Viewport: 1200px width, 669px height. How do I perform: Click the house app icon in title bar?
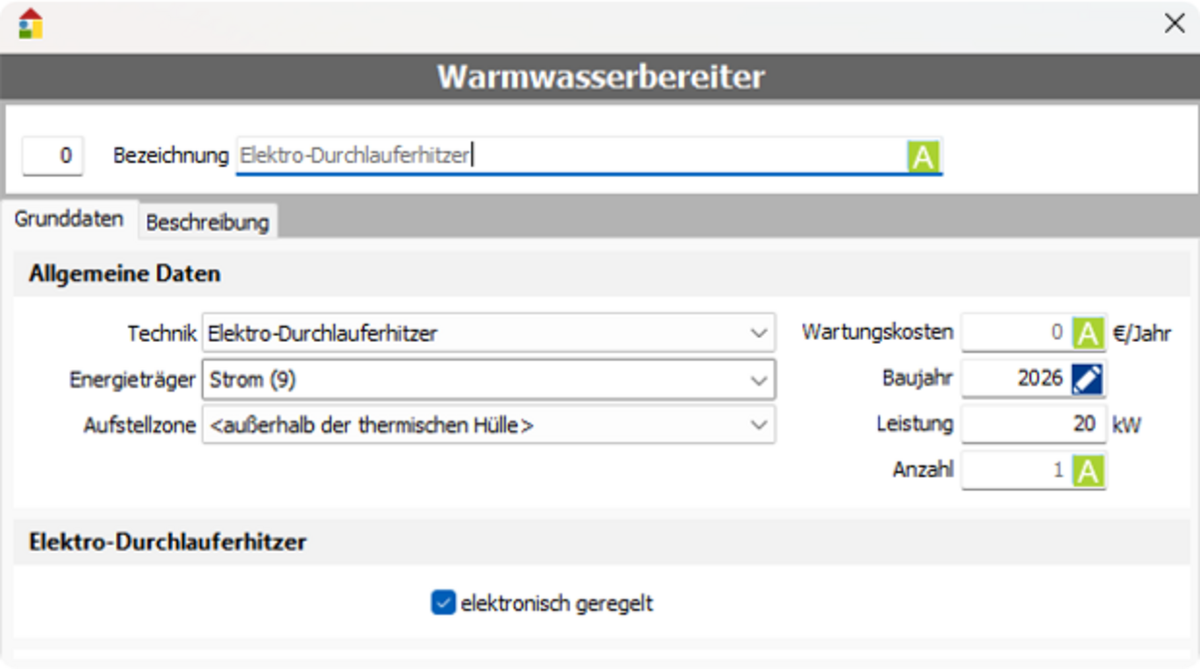[30, 24]
